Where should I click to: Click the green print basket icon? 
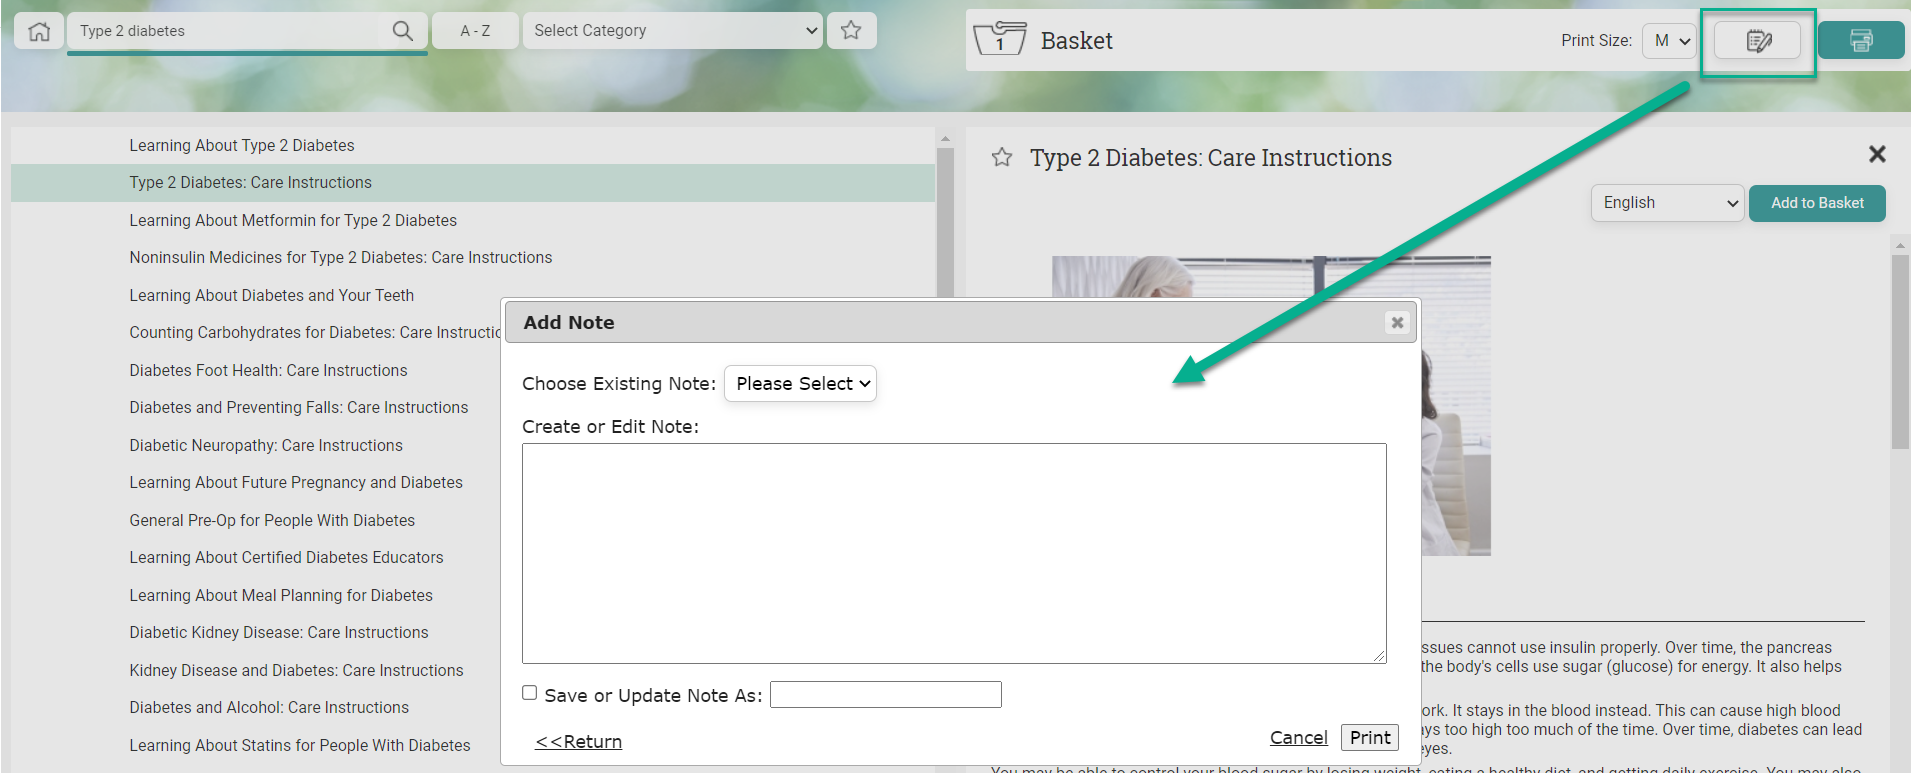click(1860, 41)
